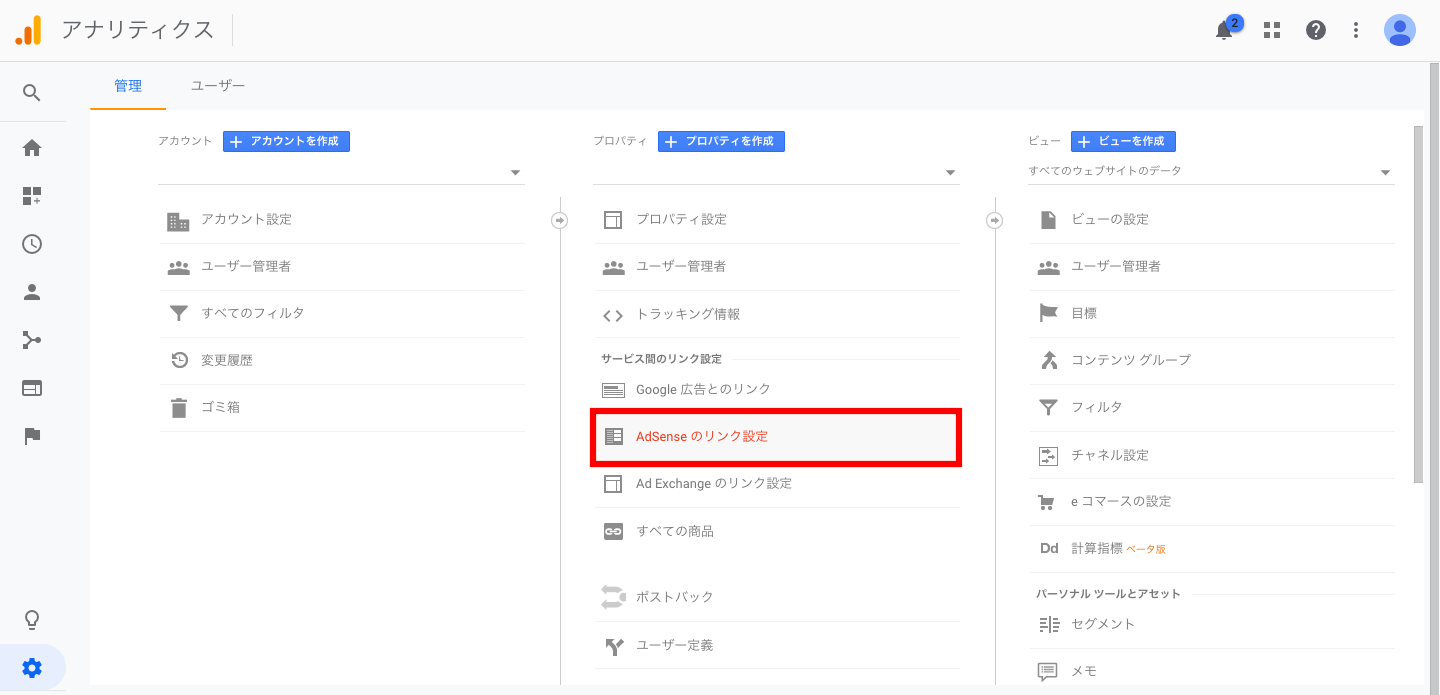The height and width of the screenshot is (695, 1440).
Task: Click the アカウントを作成 button
Action: pos(286,142)
